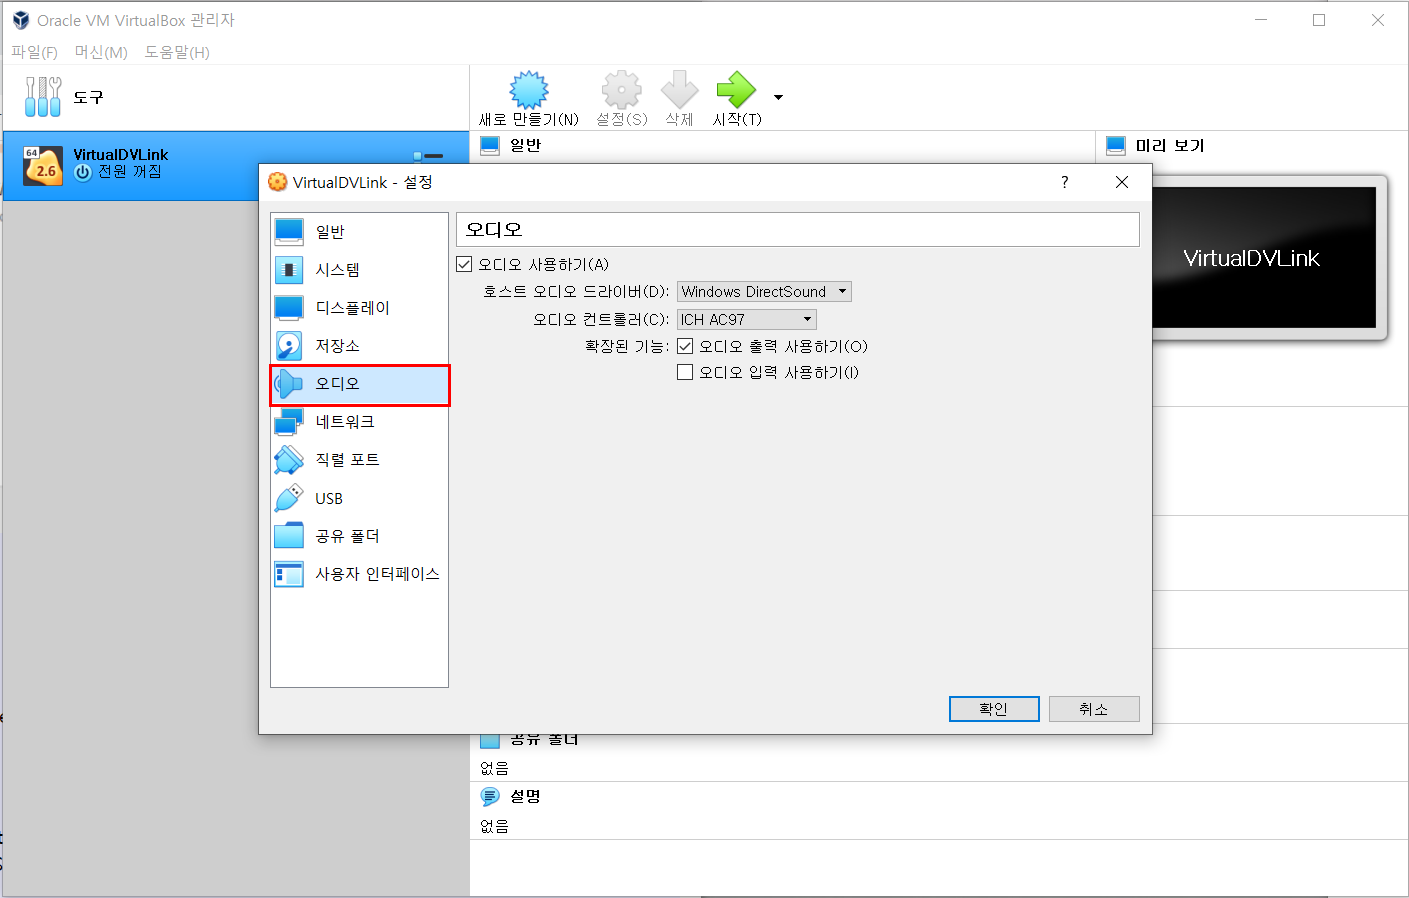Open the Storage (저장소) settings category

[359, 346]
